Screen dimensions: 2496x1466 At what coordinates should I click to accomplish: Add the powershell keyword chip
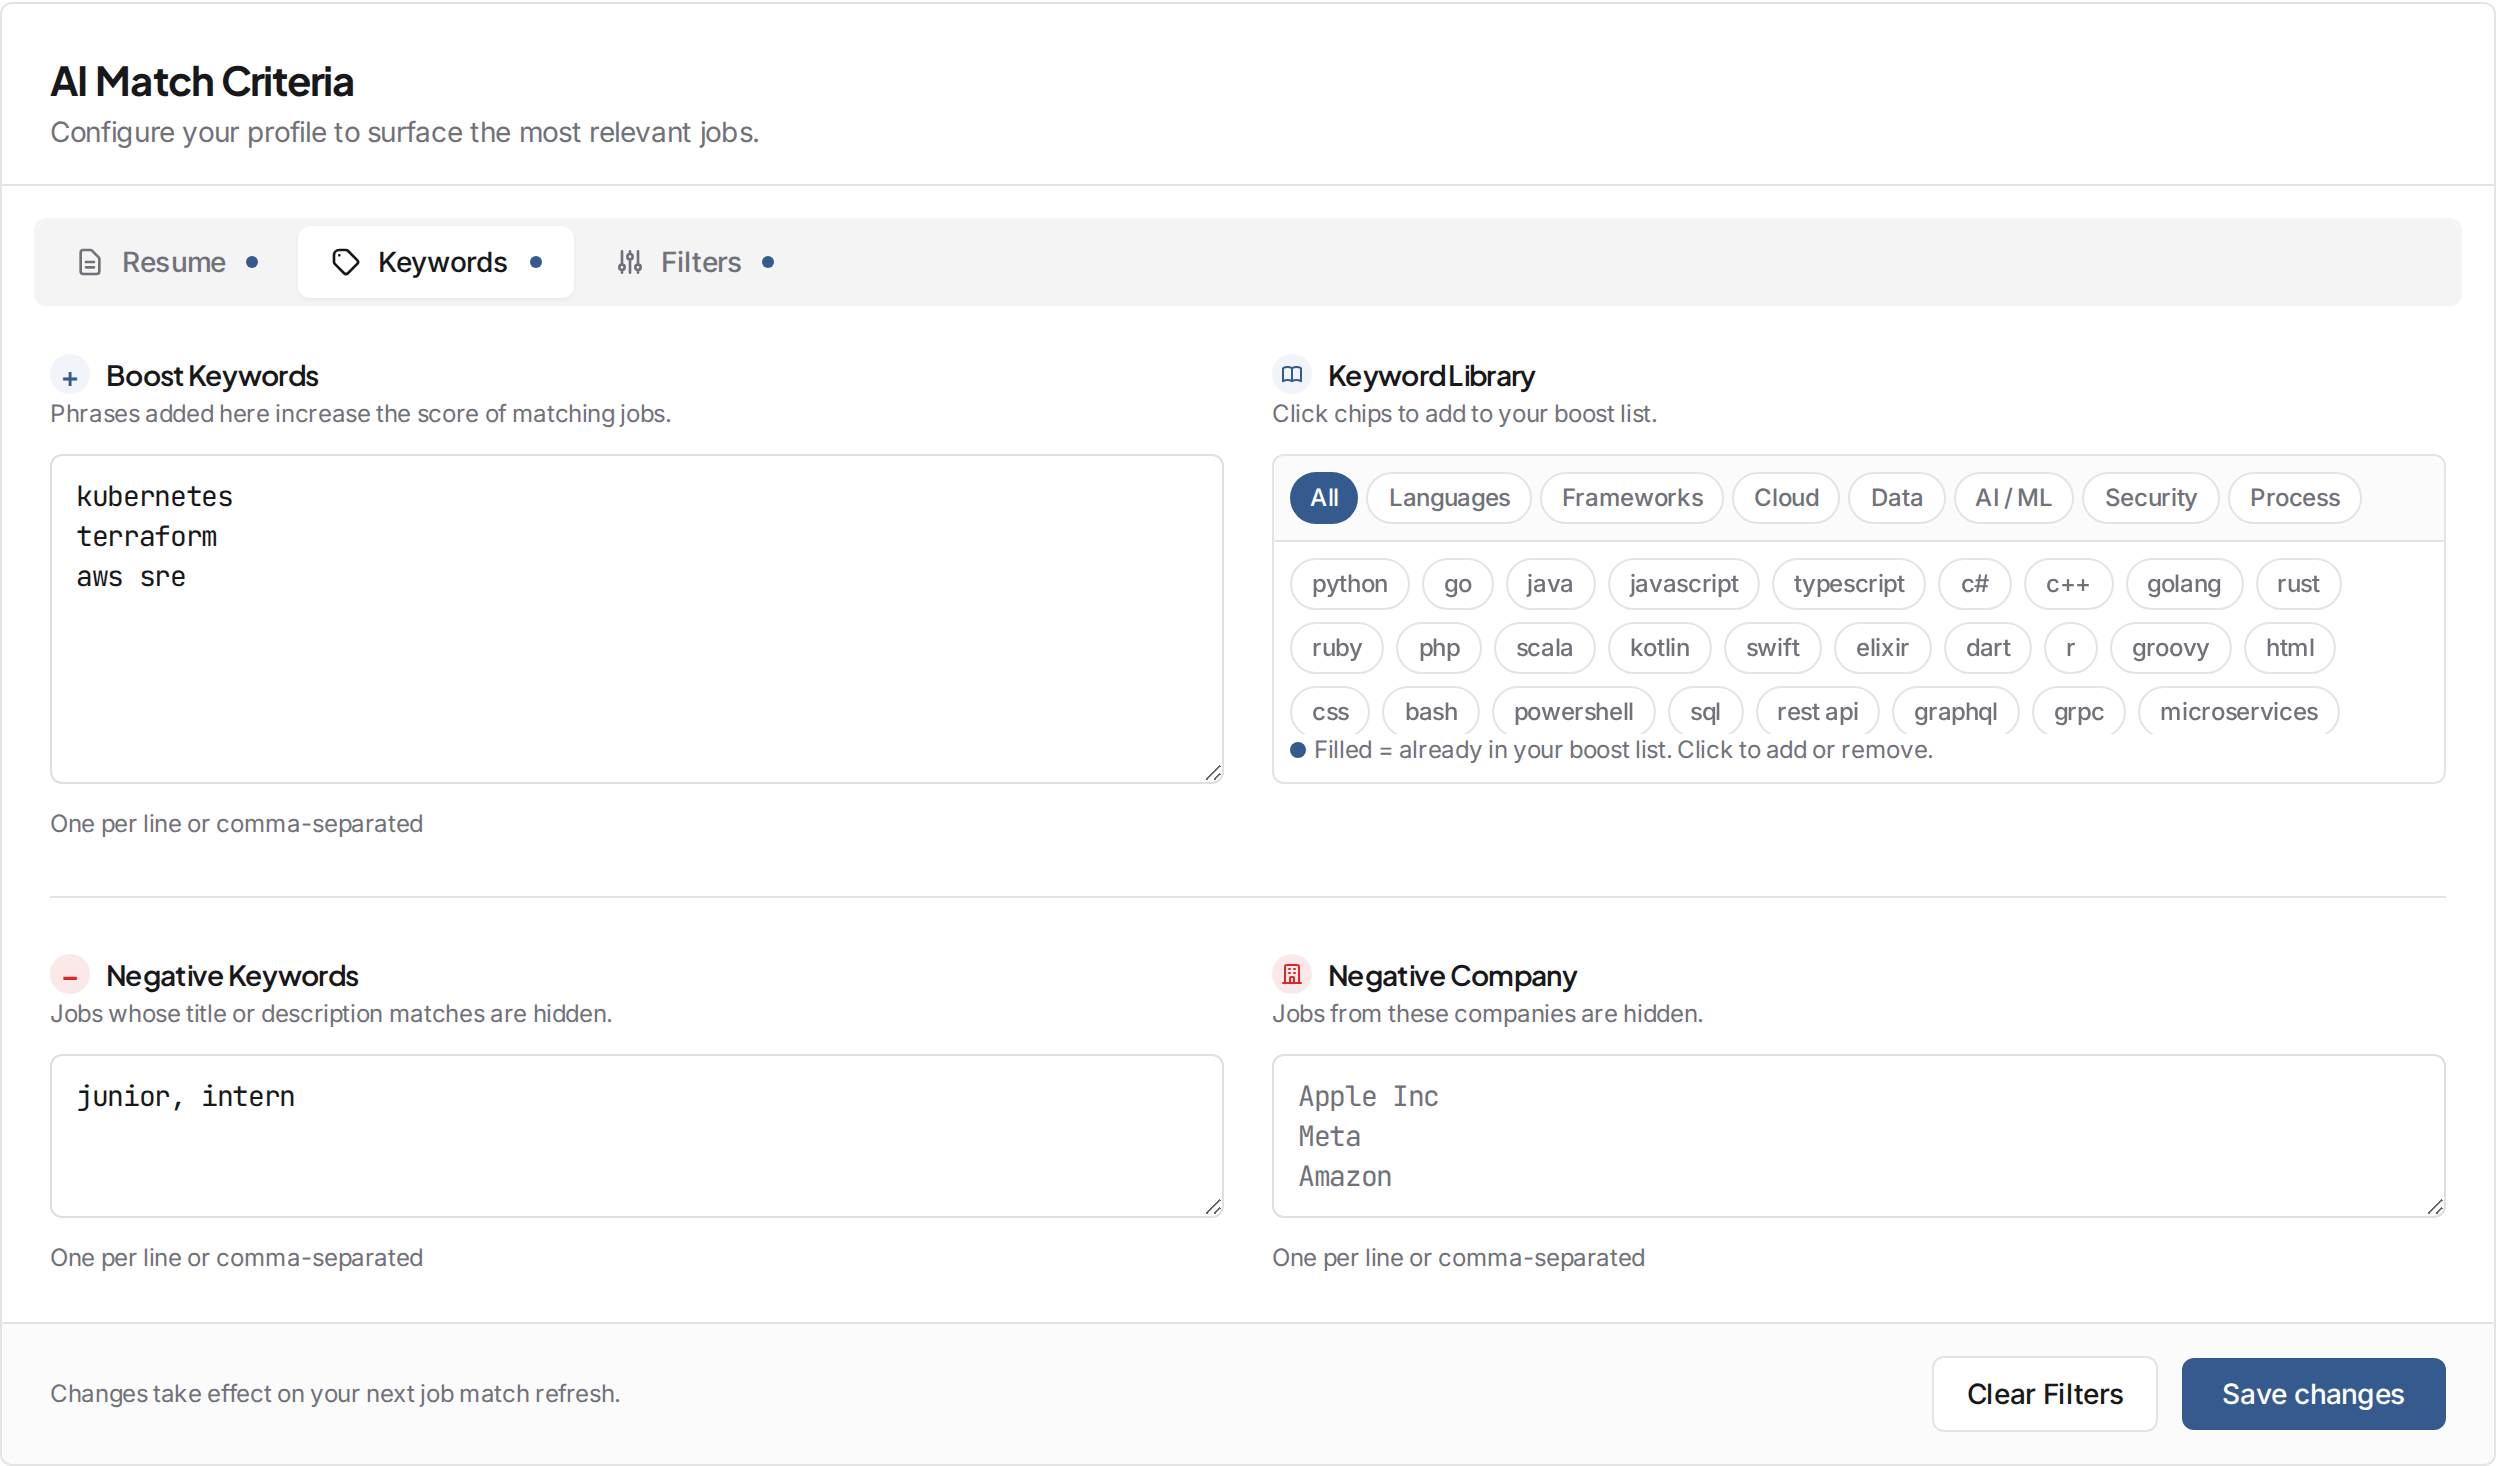click(1573, 711)
